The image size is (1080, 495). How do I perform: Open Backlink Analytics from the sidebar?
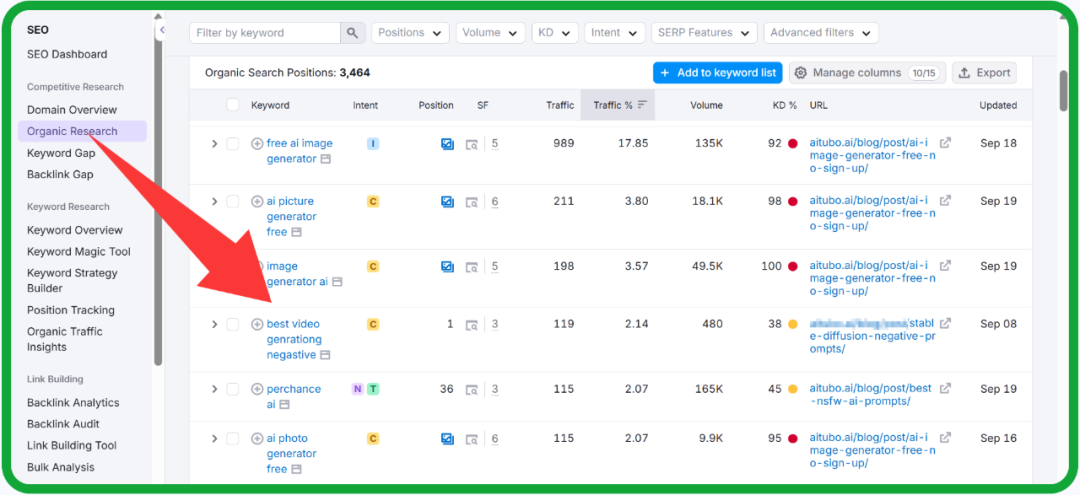tap(73, 403)
